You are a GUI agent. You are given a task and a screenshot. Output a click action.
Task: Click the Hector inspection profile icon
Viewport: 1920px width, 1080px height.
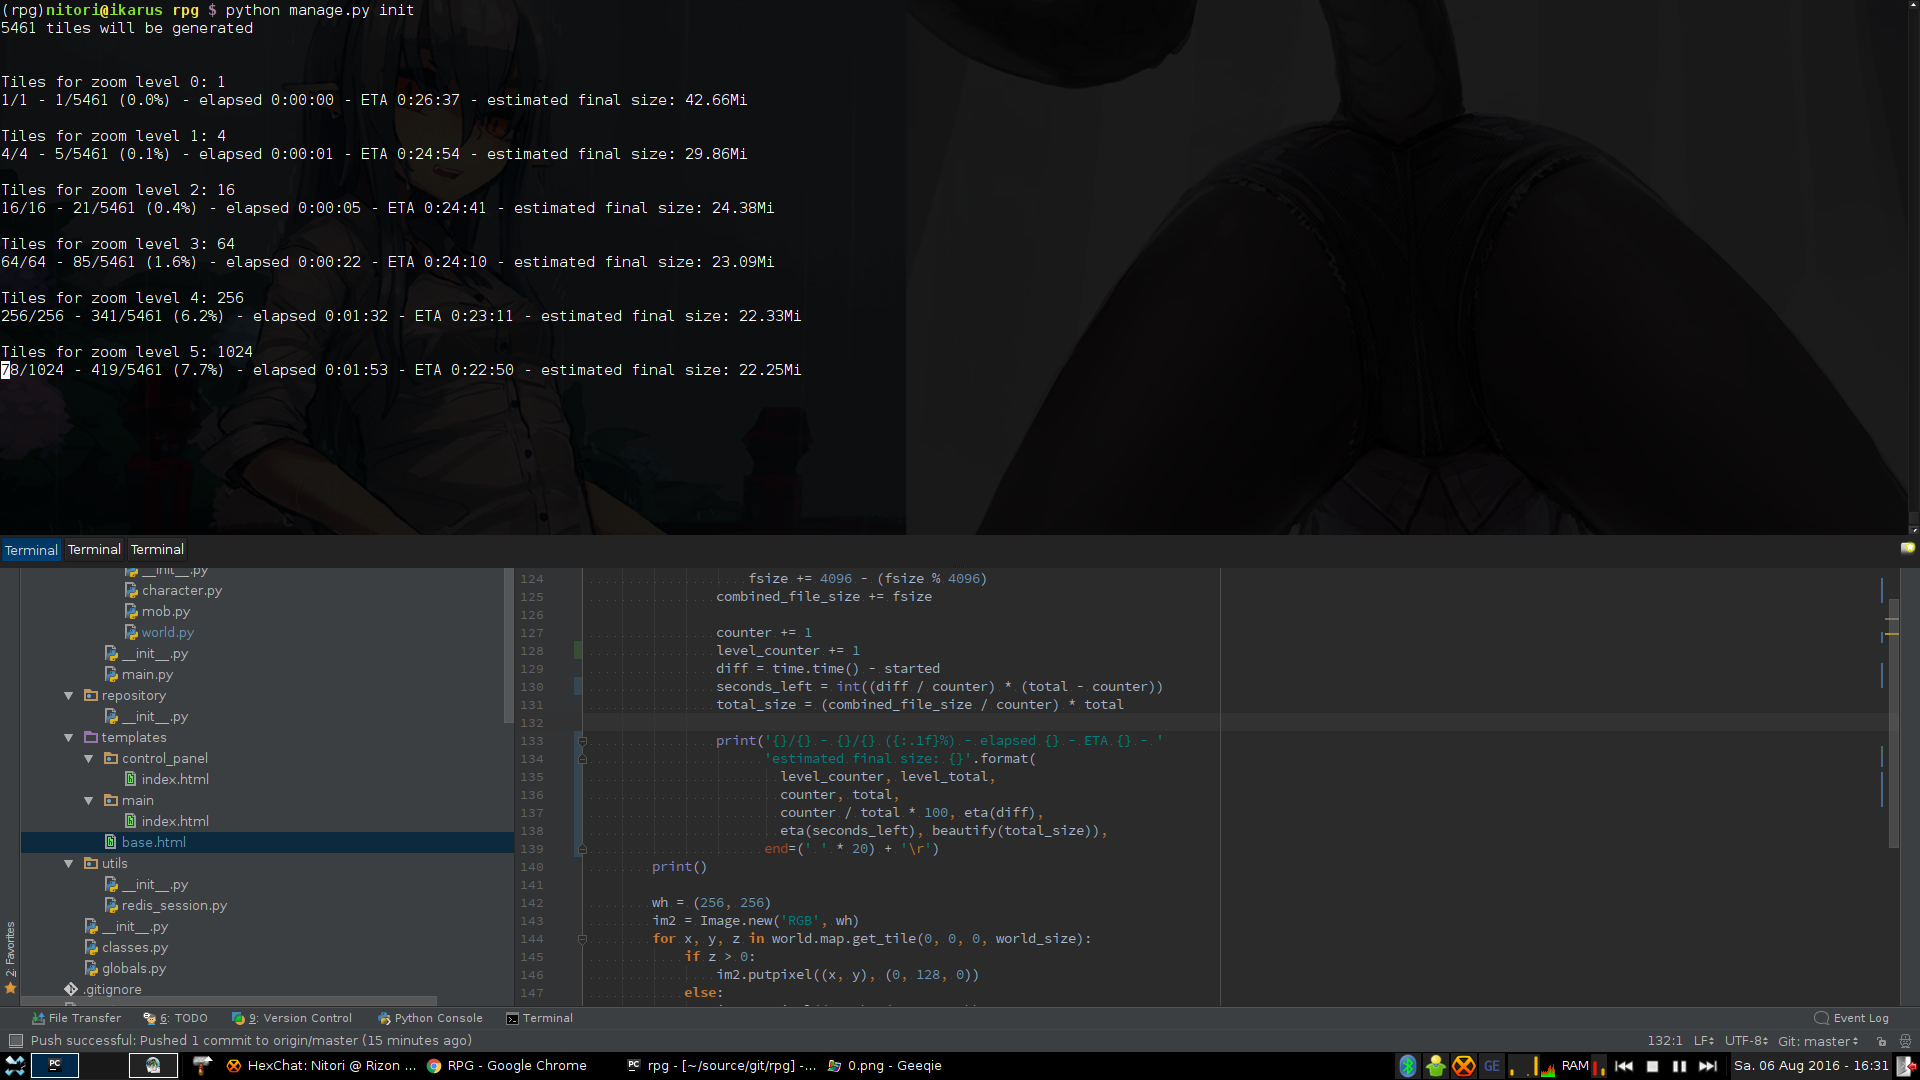click(1905, 1041)
